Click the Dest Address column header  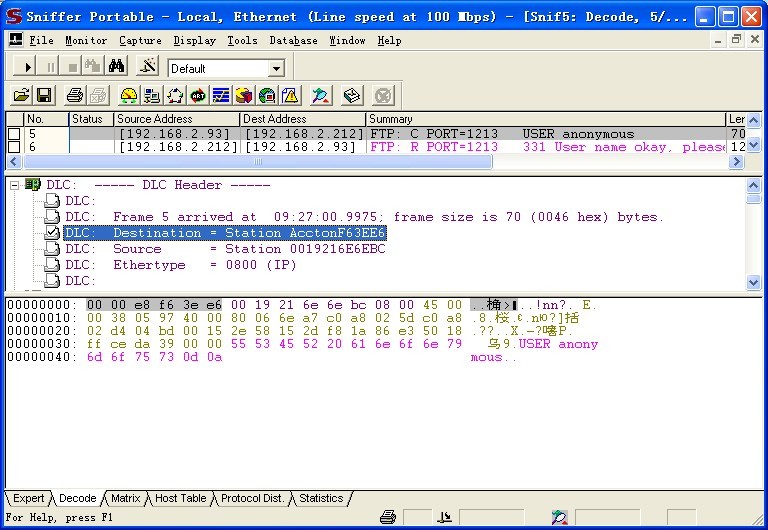303,119
